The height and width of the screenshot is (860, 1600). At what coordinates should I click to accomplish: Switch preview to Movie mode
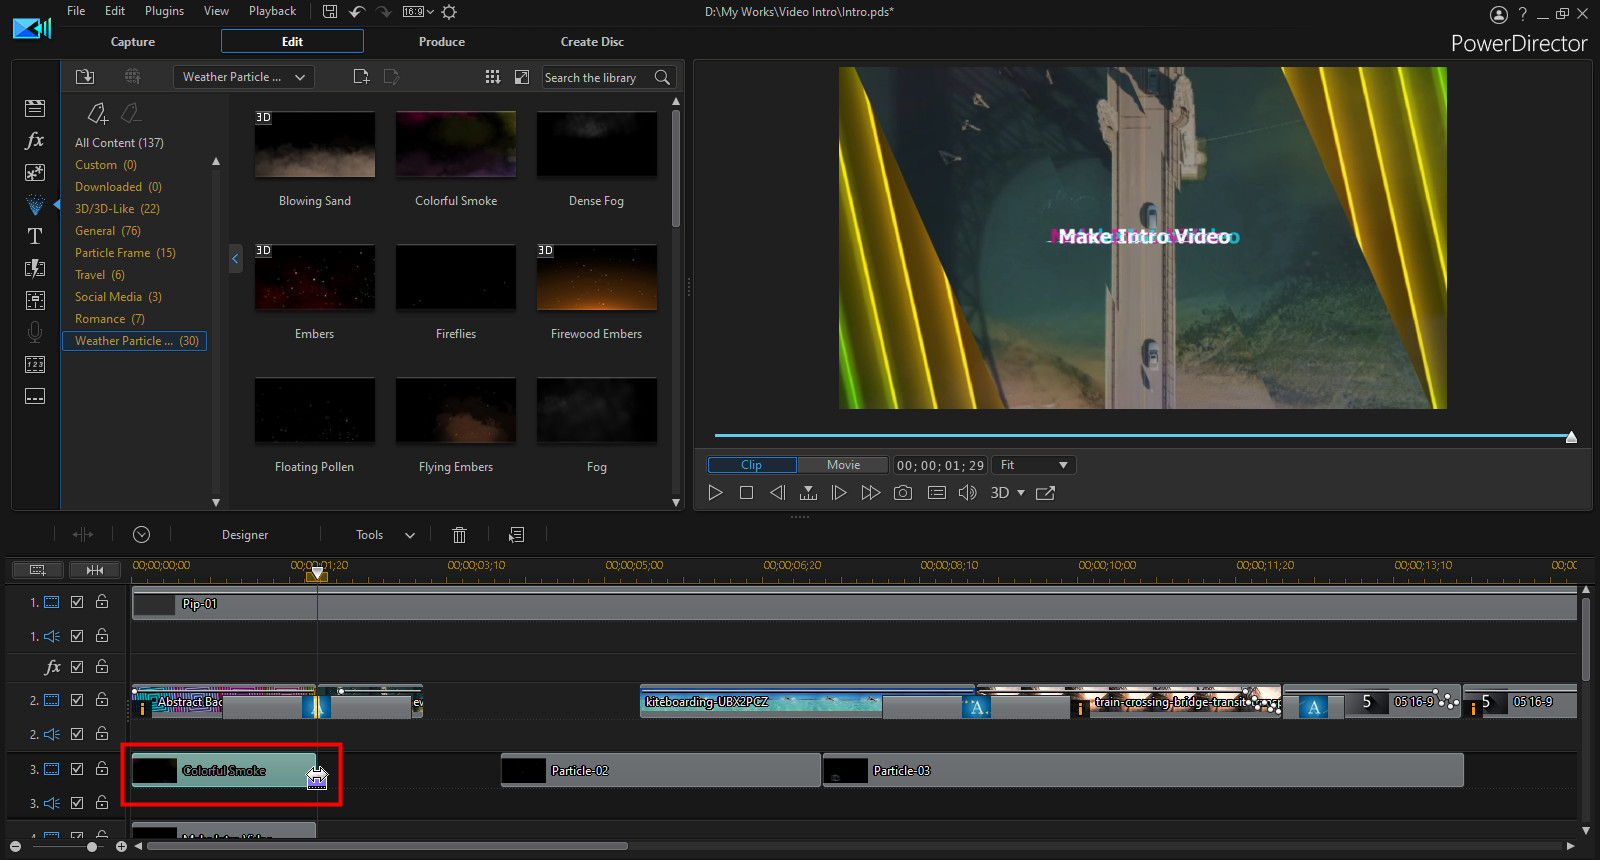(843, 465)
